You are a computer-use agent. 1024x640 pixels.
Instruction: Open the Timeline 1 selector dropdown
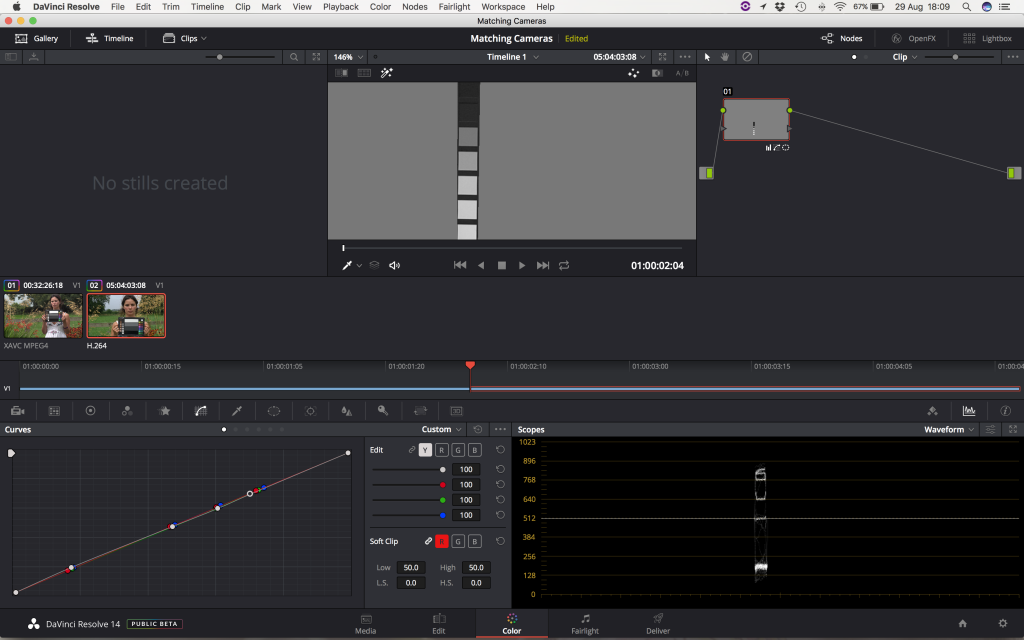(x=513, y=57)
